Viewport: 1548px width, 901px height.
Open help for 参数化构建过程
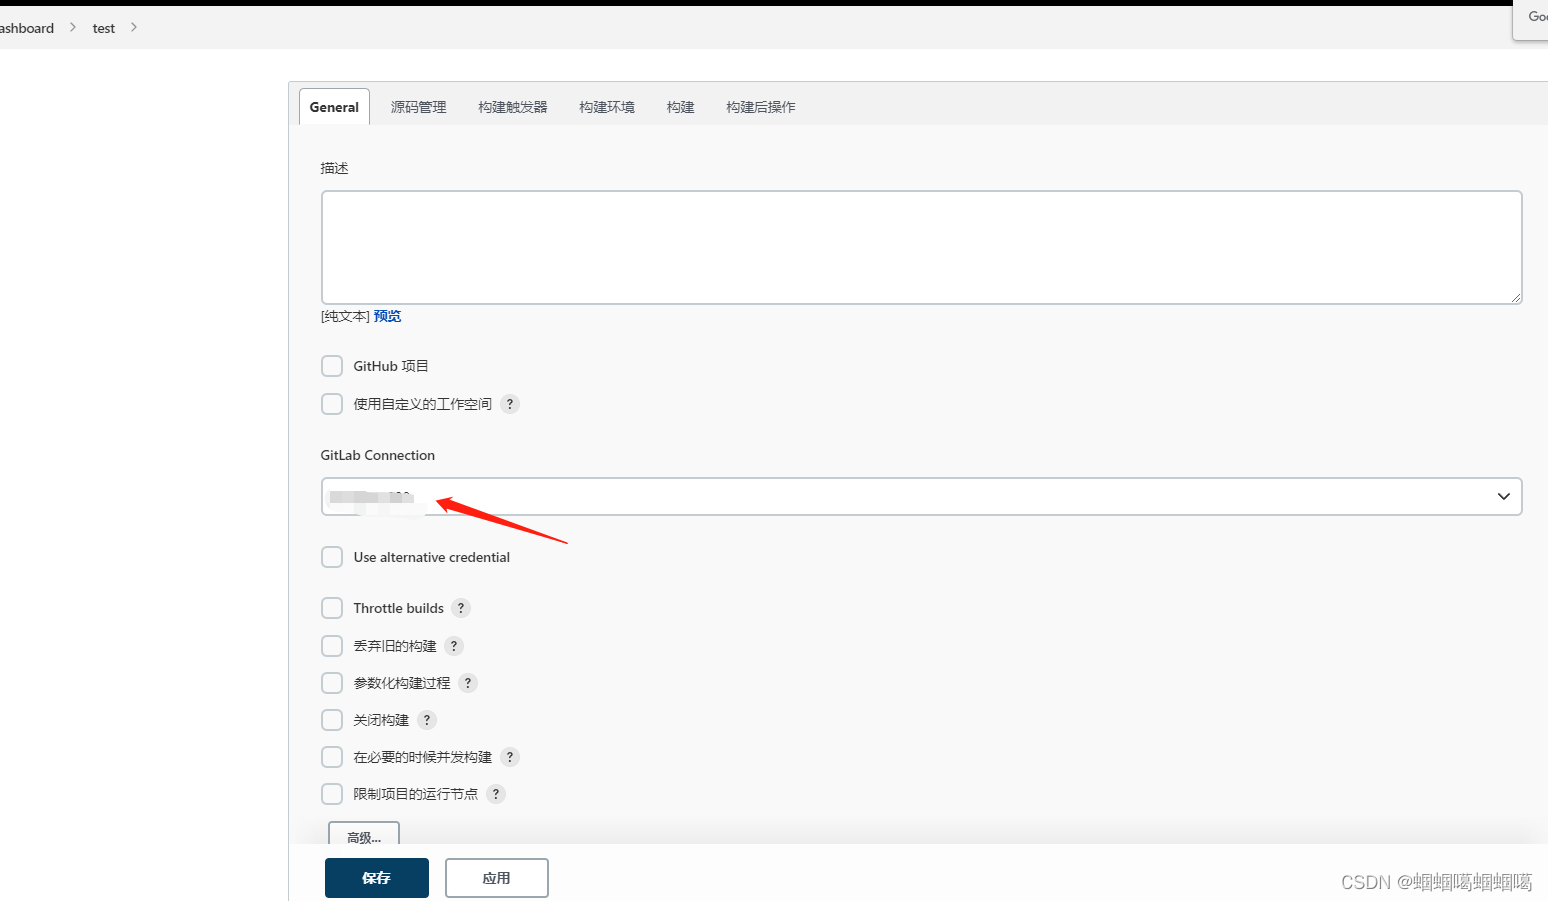coord(467,682)
